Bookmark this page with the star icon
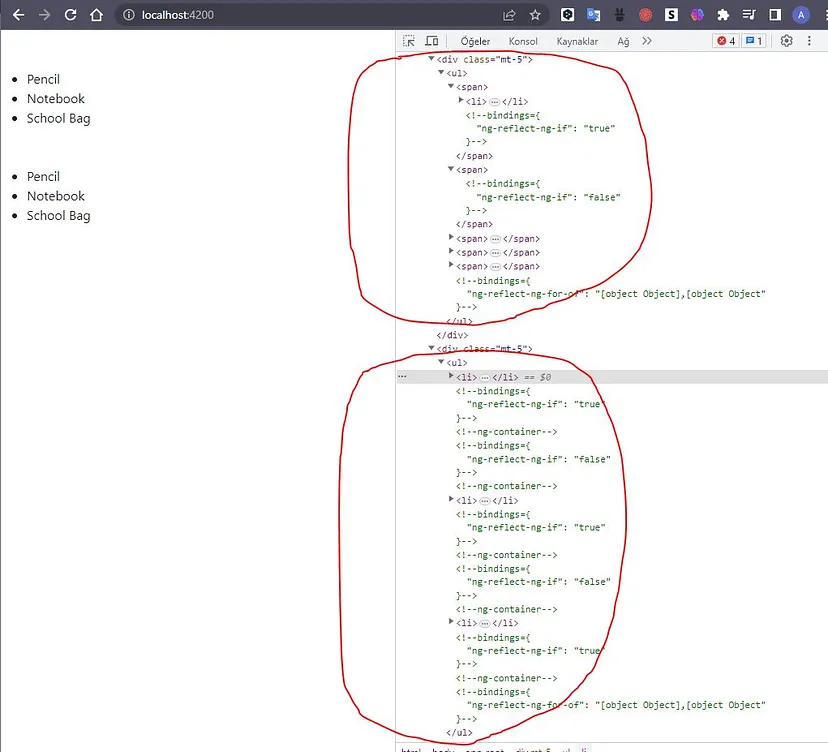Image resolution: width=828 pixels, height=752 pixels. (x=535, y=15)
